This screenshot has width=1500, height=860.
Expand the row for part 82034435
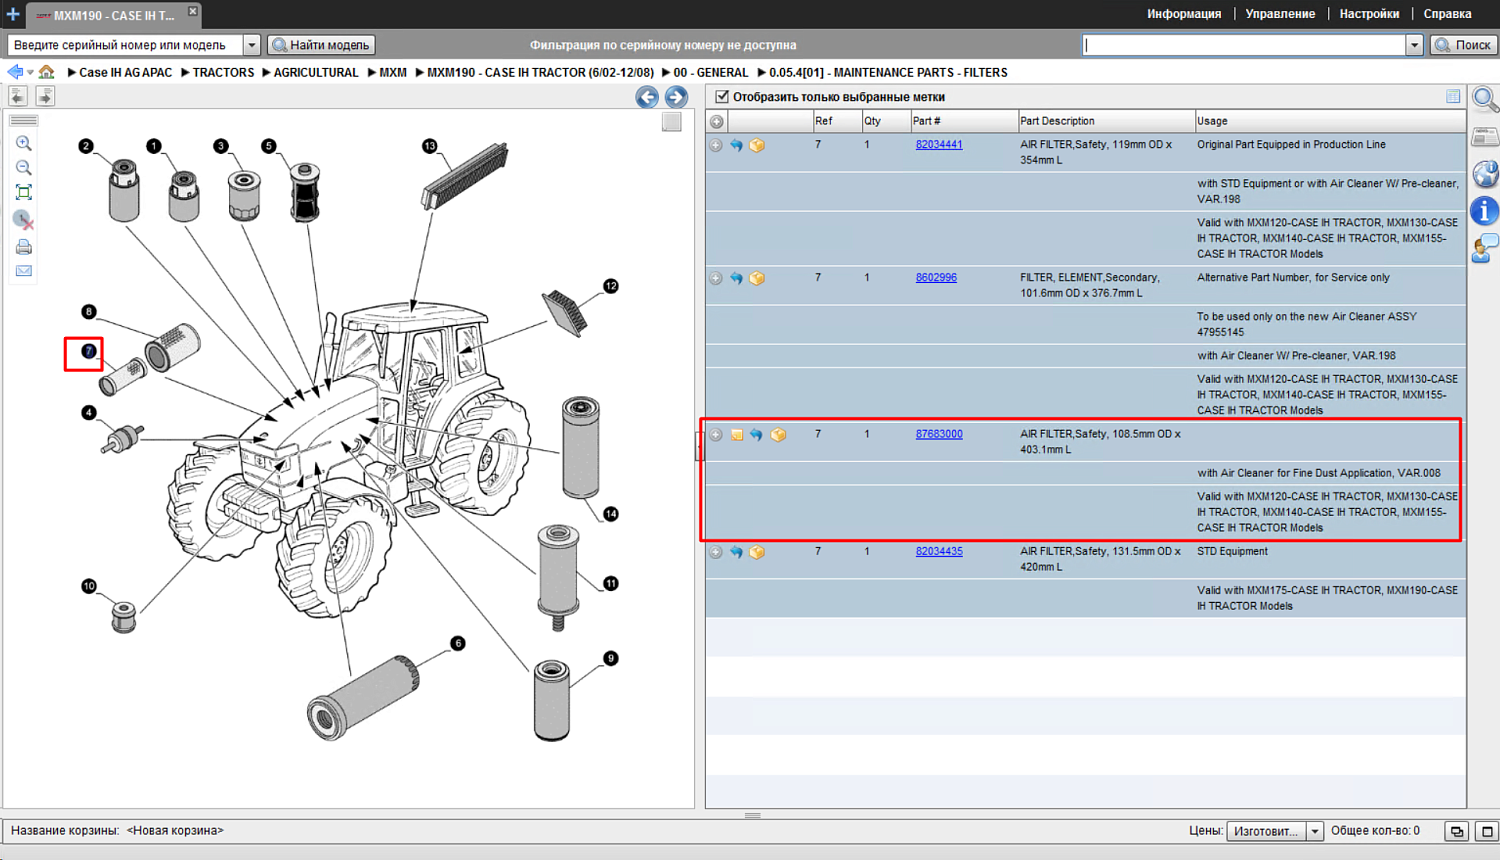click(716, 552)
